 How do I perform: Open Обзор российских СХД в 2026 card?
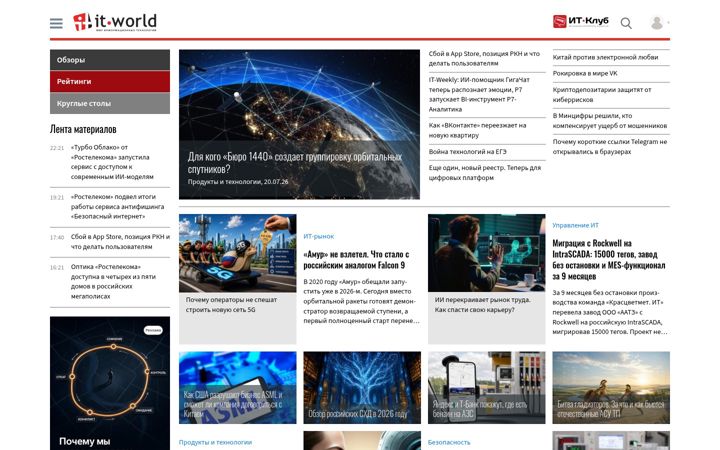pyautogui.click(x=362, y=388)
